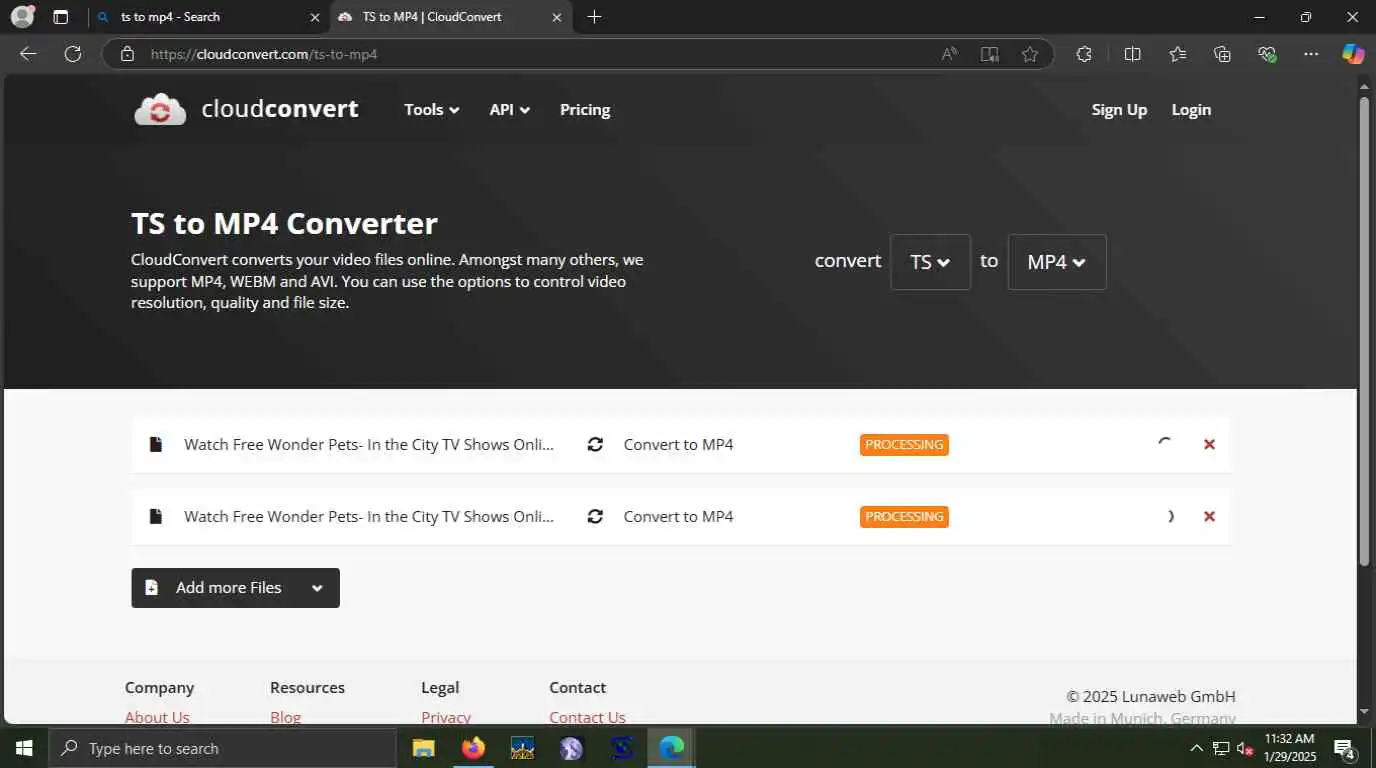Click the page vertical scrollbar thumb
Screen dimensions: 1376x768
[x=1365, y=330]
